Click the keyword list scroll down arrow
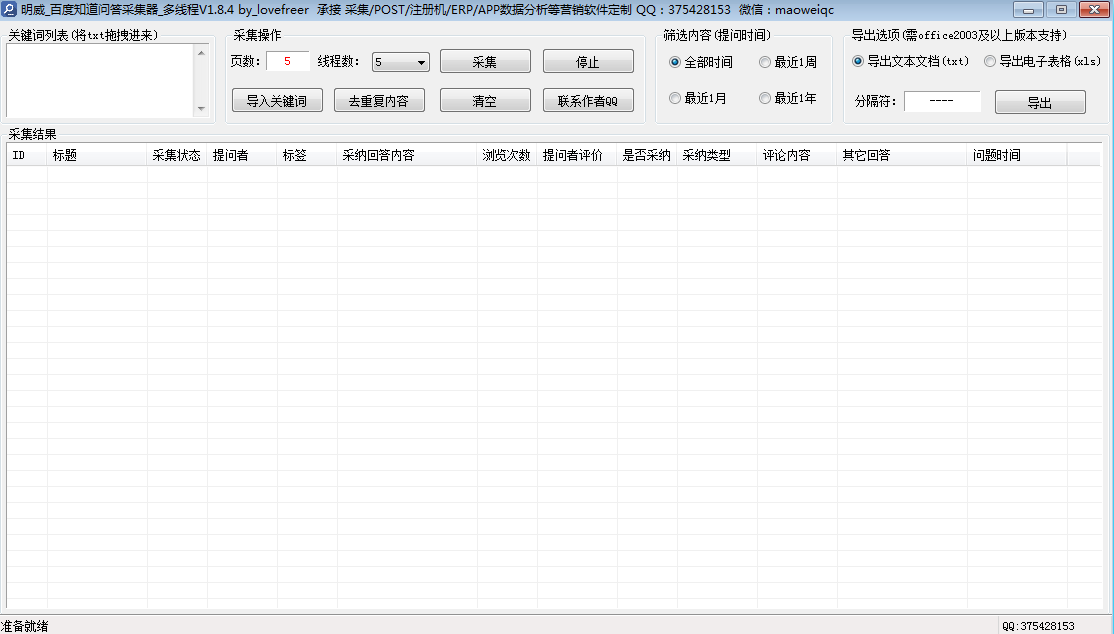 [x=201, y=109]
